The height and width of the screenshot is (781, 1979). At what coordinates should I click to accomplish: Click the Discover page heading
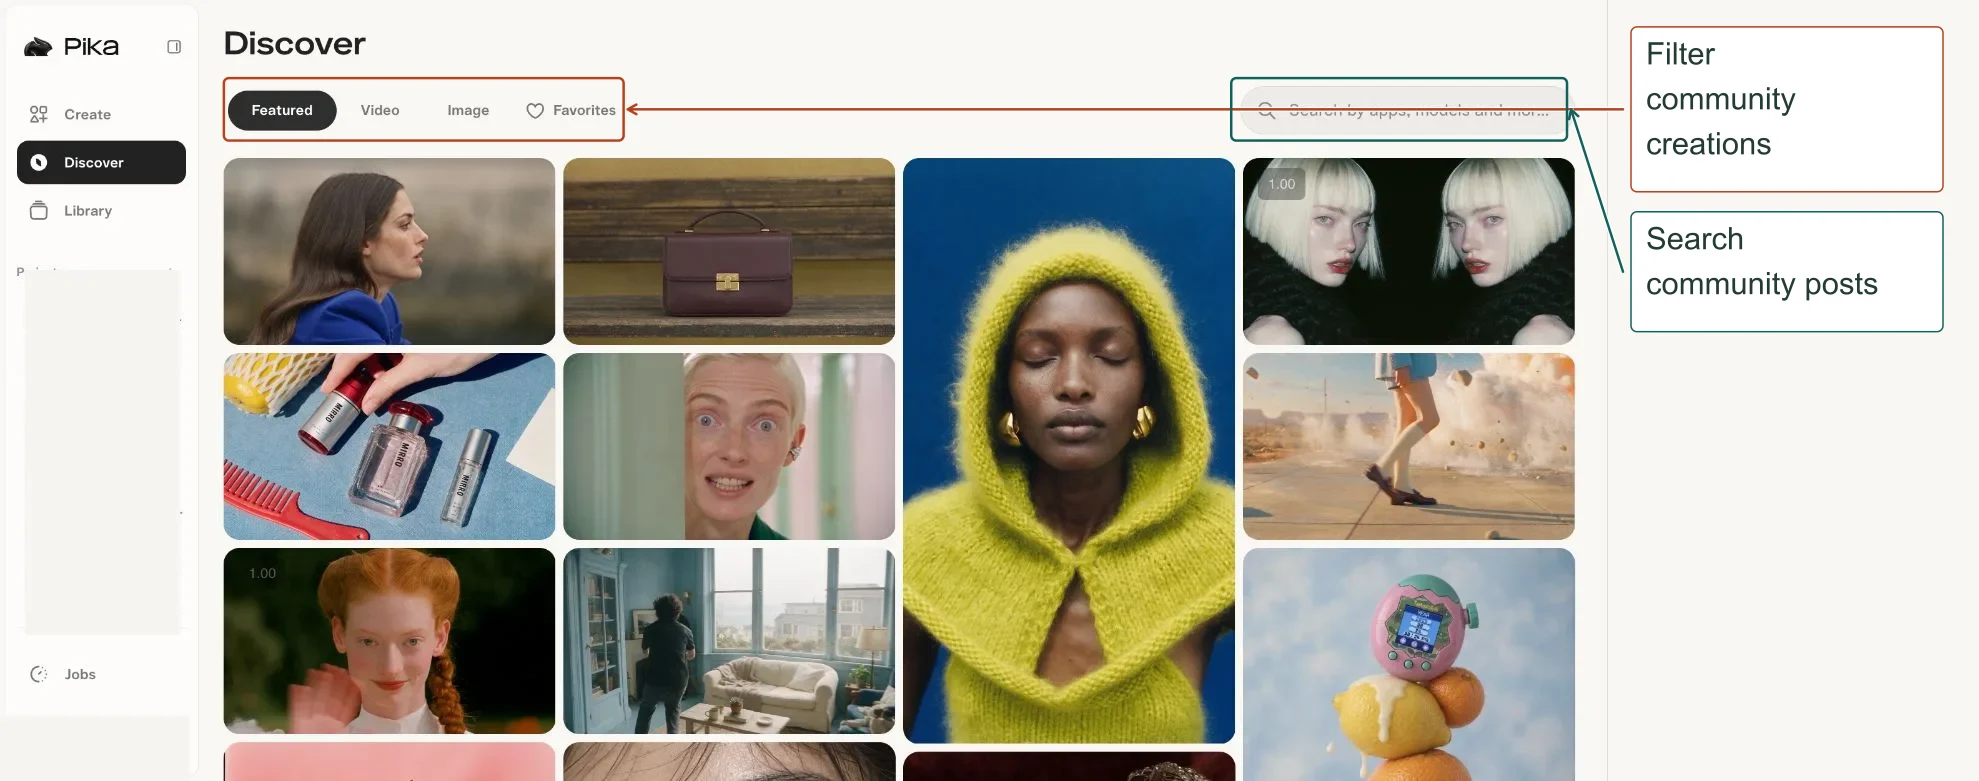(x=295, y=43)
